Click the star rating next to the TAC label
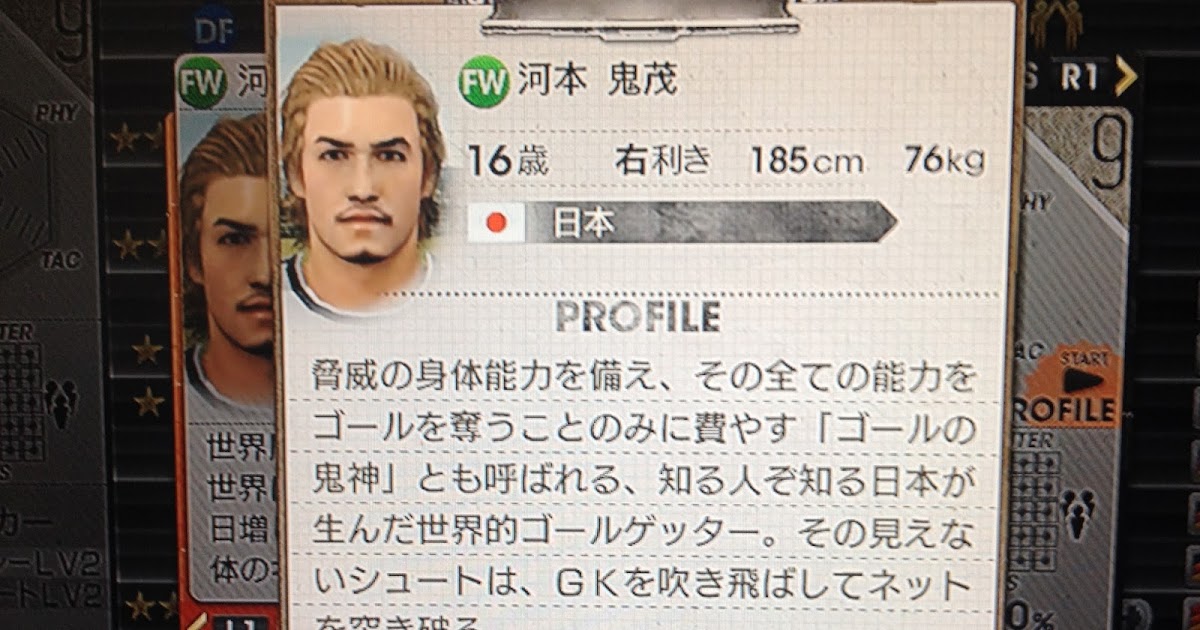Screen dimensions: 1200x630 coord(138,243)
